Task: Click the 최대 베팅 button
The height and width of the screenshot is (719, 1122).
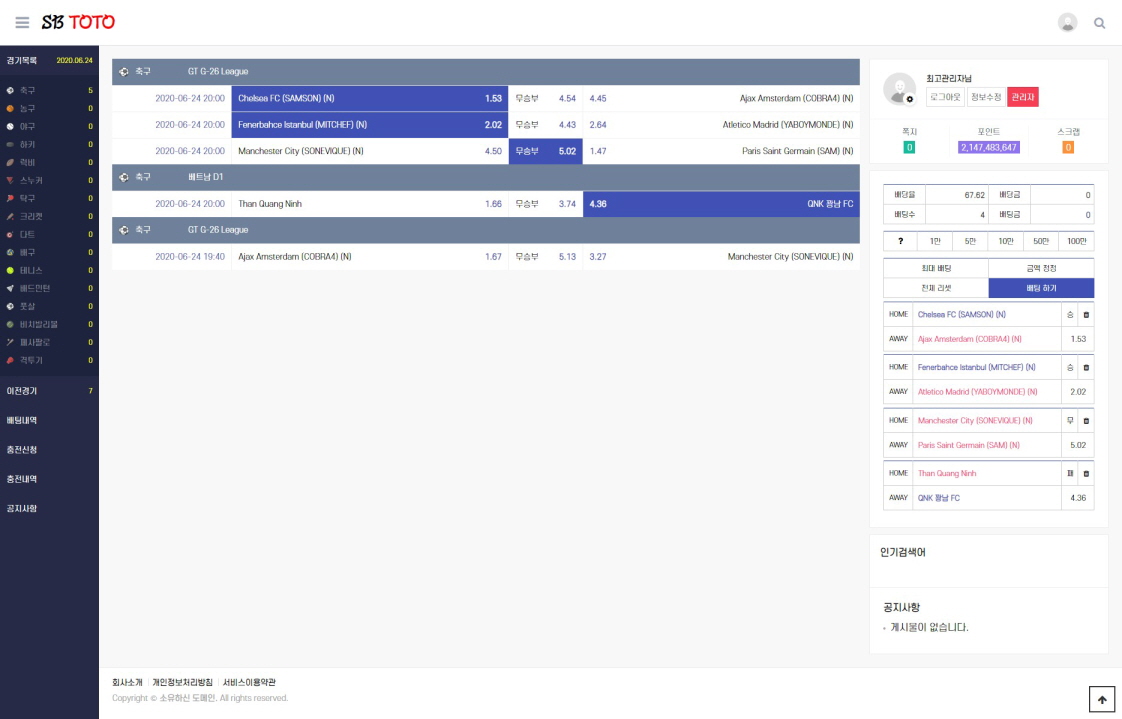Action: coord(936,268)
